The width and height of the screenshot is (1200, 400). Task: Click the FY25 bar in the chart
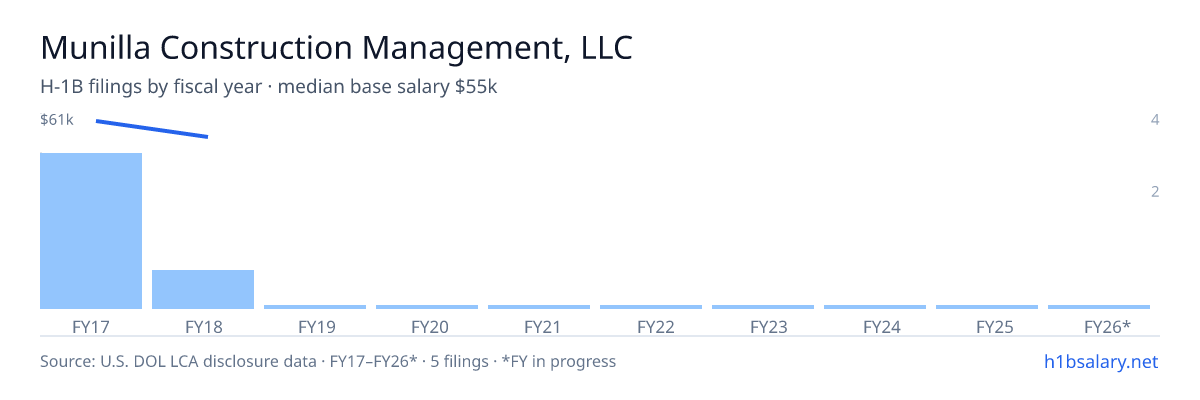click(x=987, y=307)
